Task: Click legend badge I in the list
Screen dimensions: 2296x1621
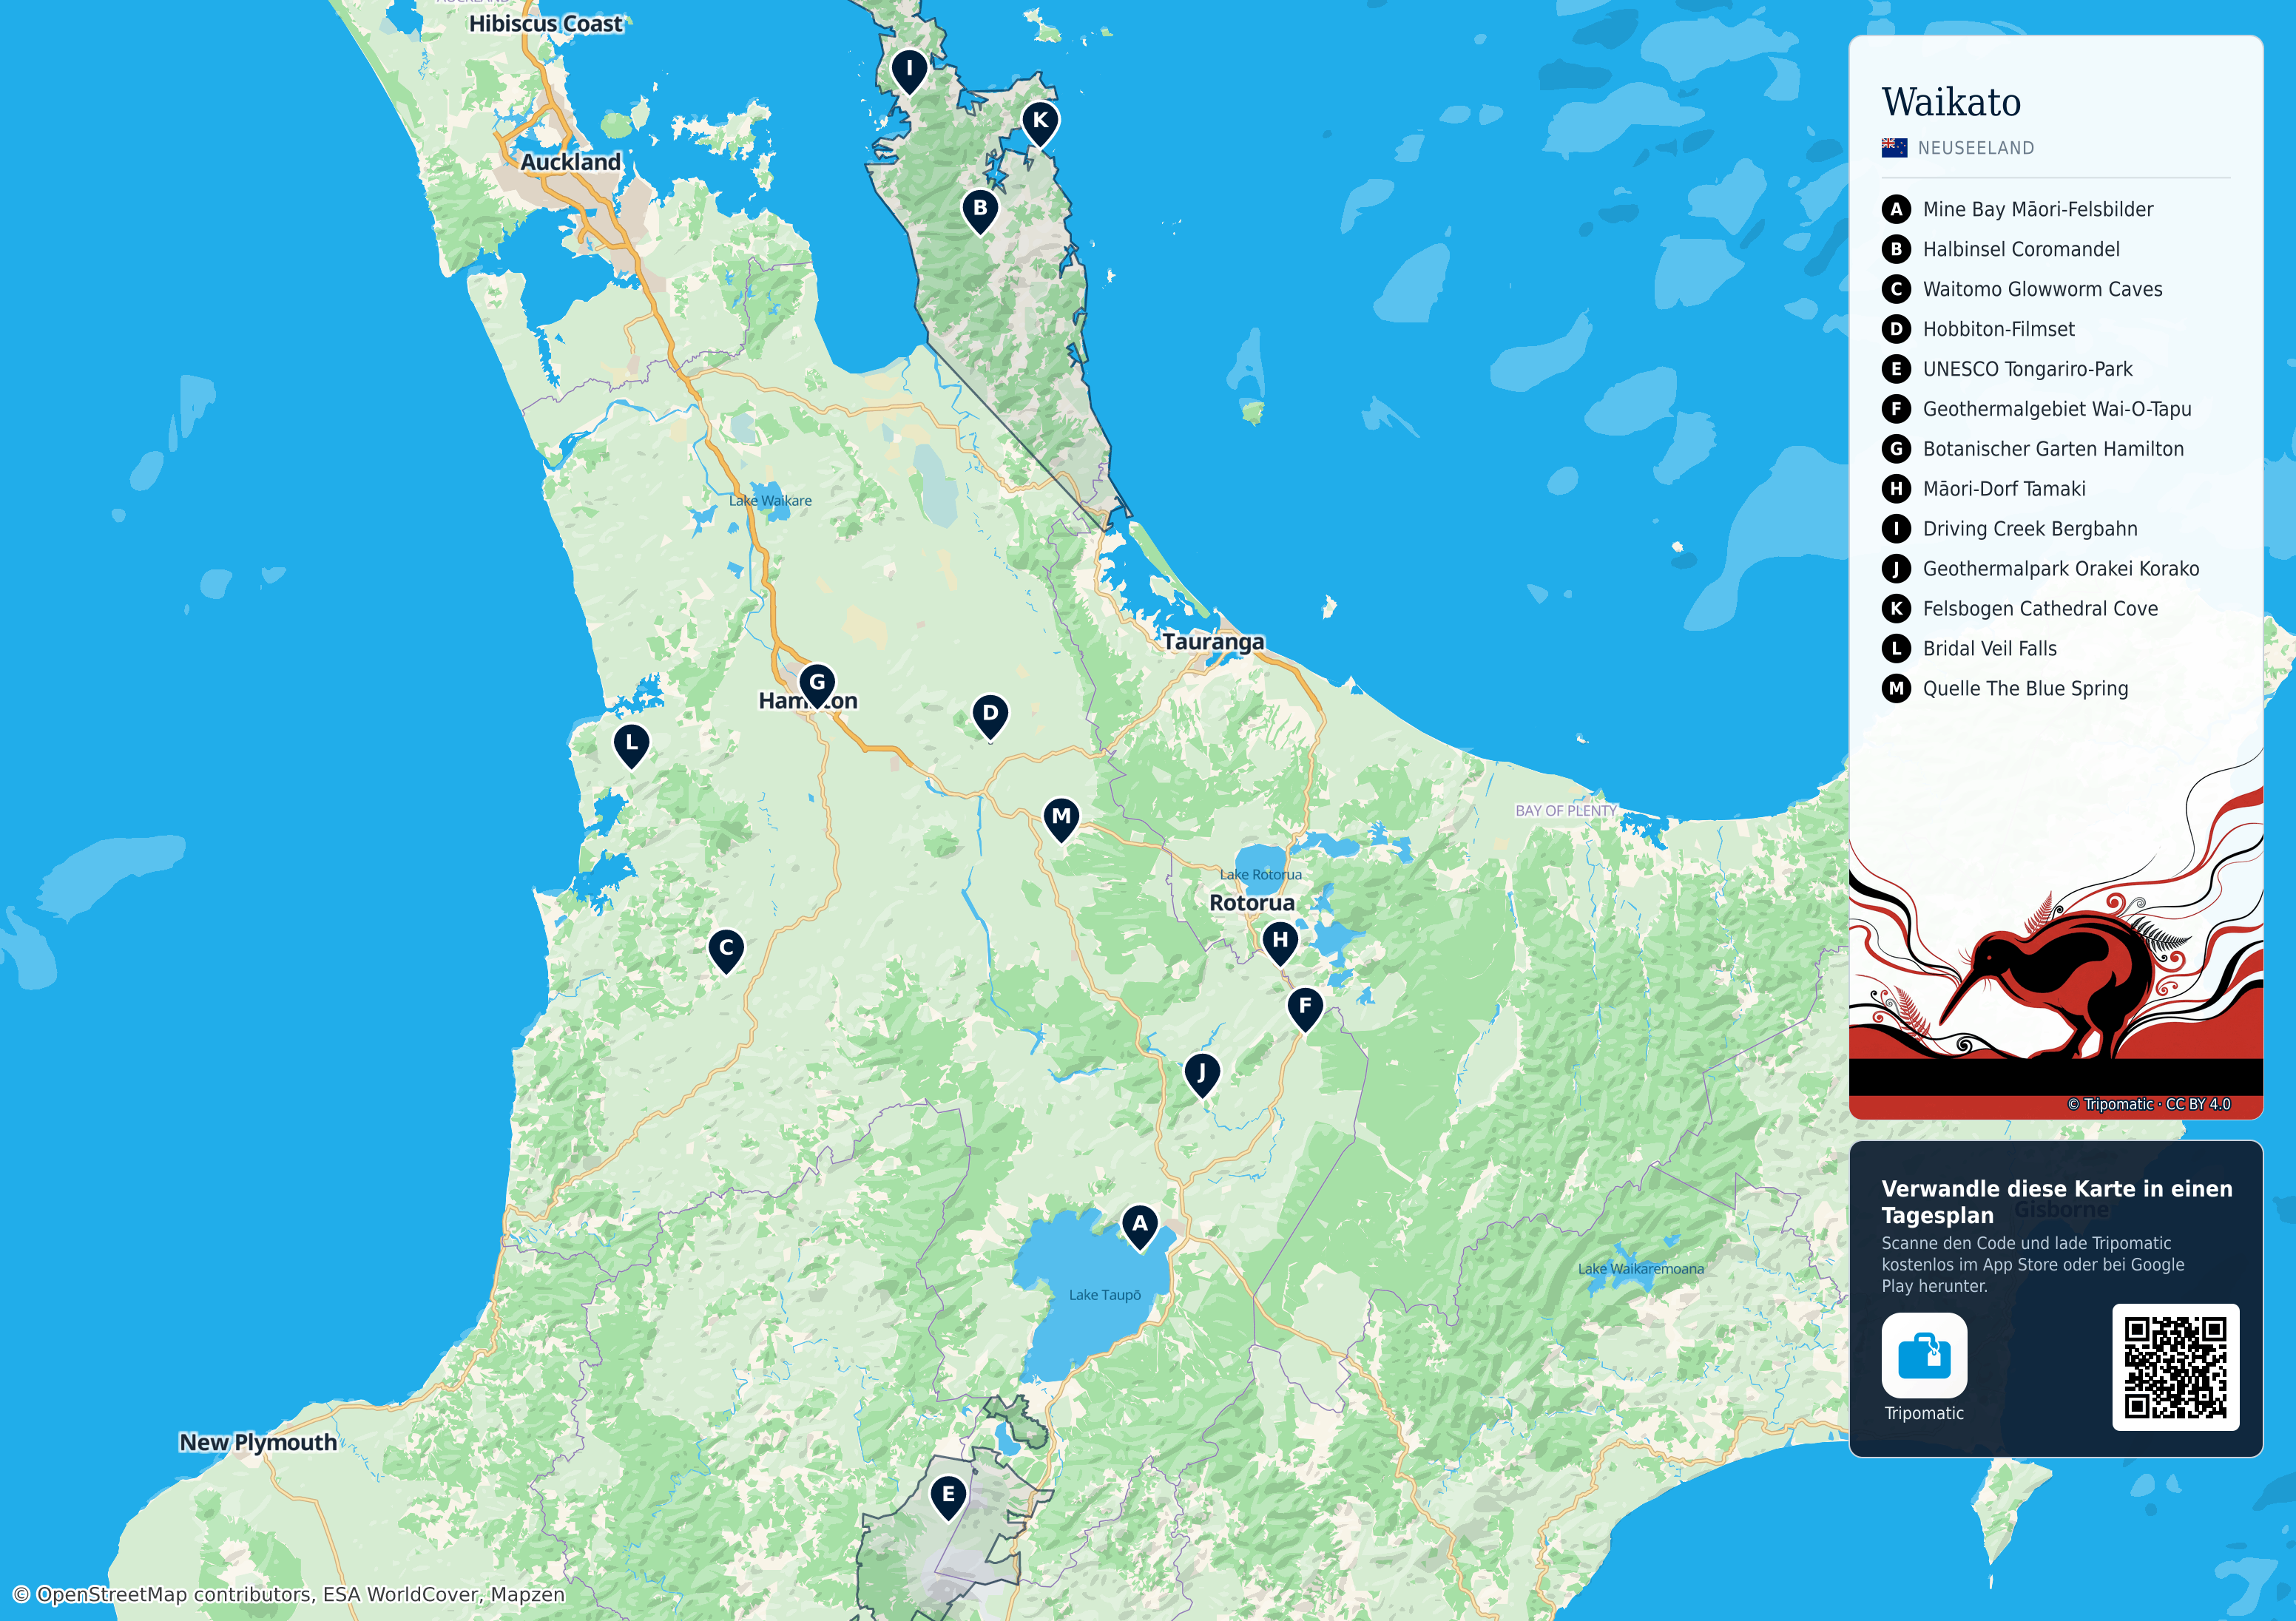Action: click(1896, 529)
